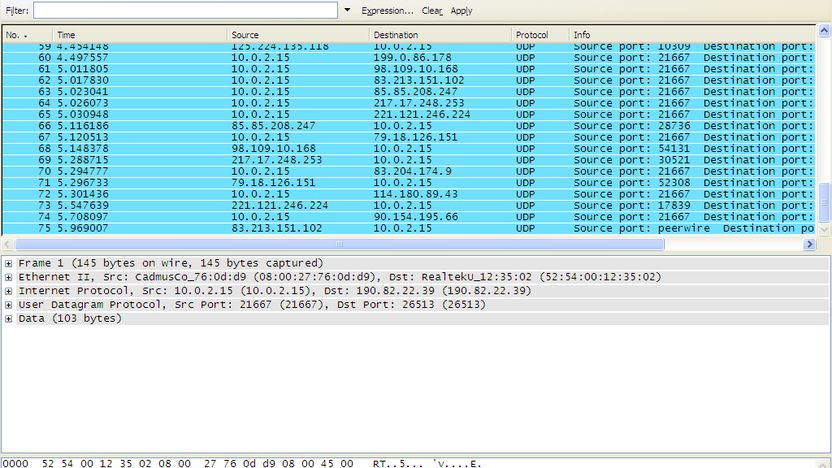Screen dimensions: 832x468
Task: Sort by Source column header
Action: [x=298, y=34]
